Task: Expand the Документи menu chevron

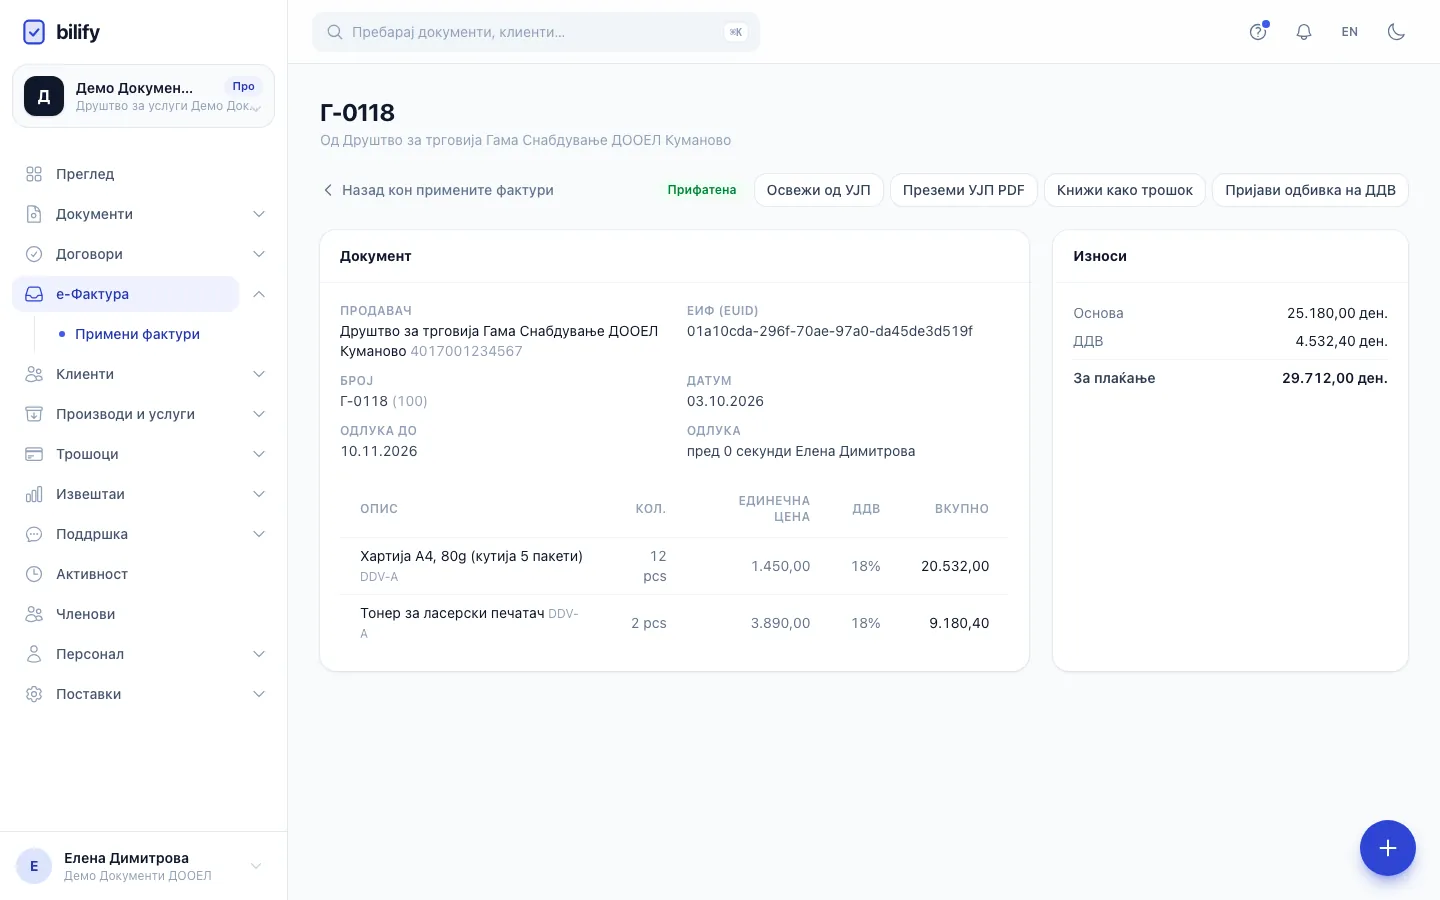Action: (259, 214)
